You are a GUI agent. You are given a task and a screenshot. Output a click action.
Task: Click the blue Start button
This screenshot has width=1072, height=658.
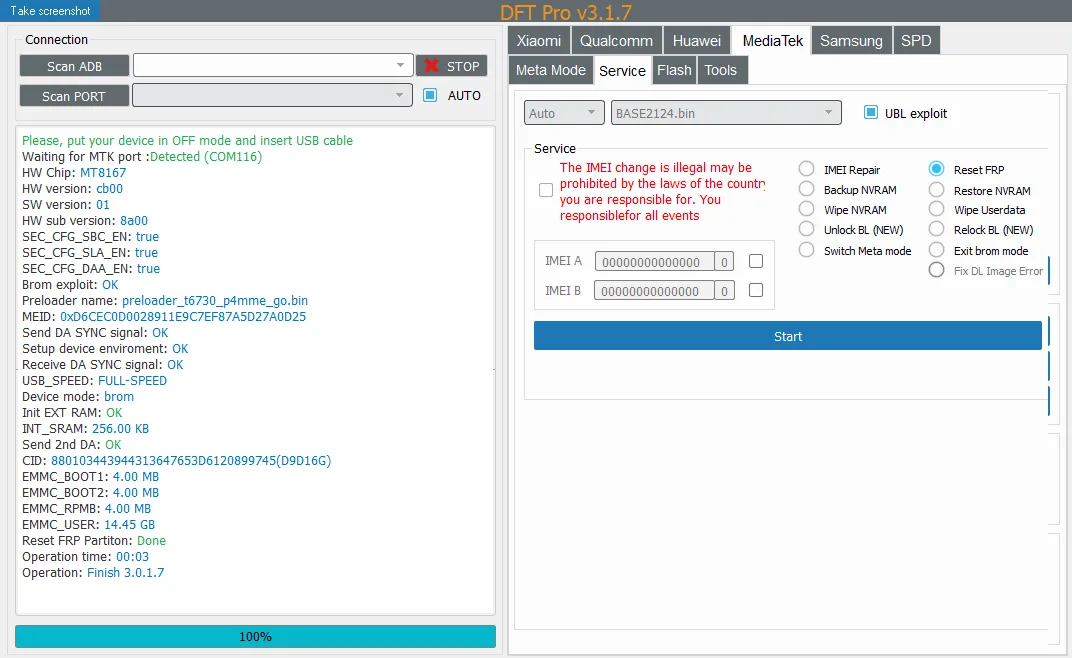coord(788,336)
